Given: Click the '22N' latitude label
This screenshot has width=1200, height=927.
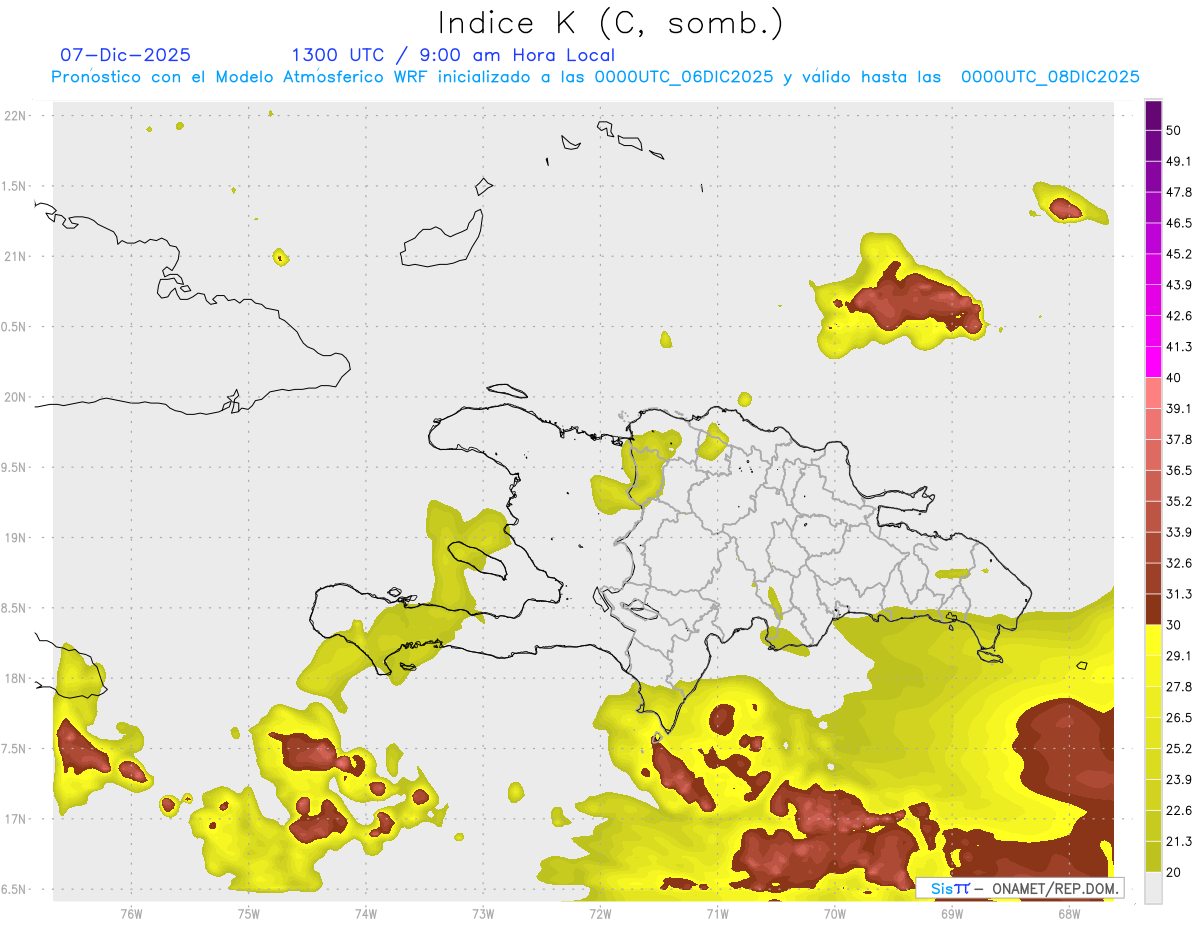Looking at the screenshot, I should point(17,115).
